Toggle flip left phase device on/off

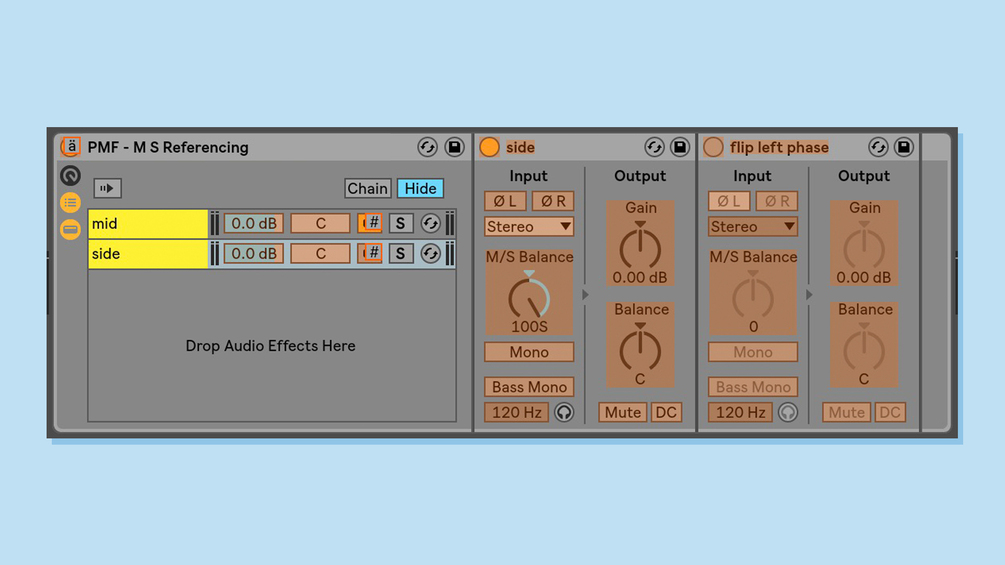tap(713, 147)
